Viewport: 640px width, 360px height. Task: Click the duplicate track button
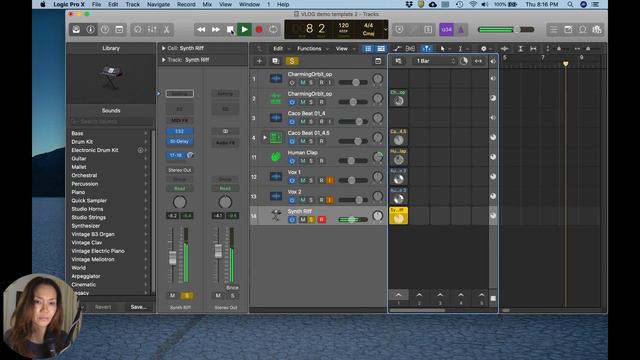276,61
